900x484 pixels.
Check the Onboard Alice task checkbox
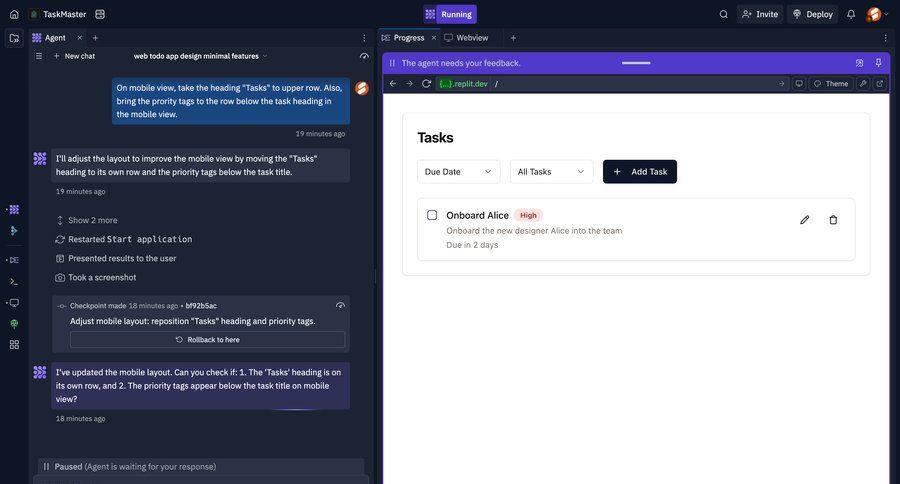click(x=432, y=215)
